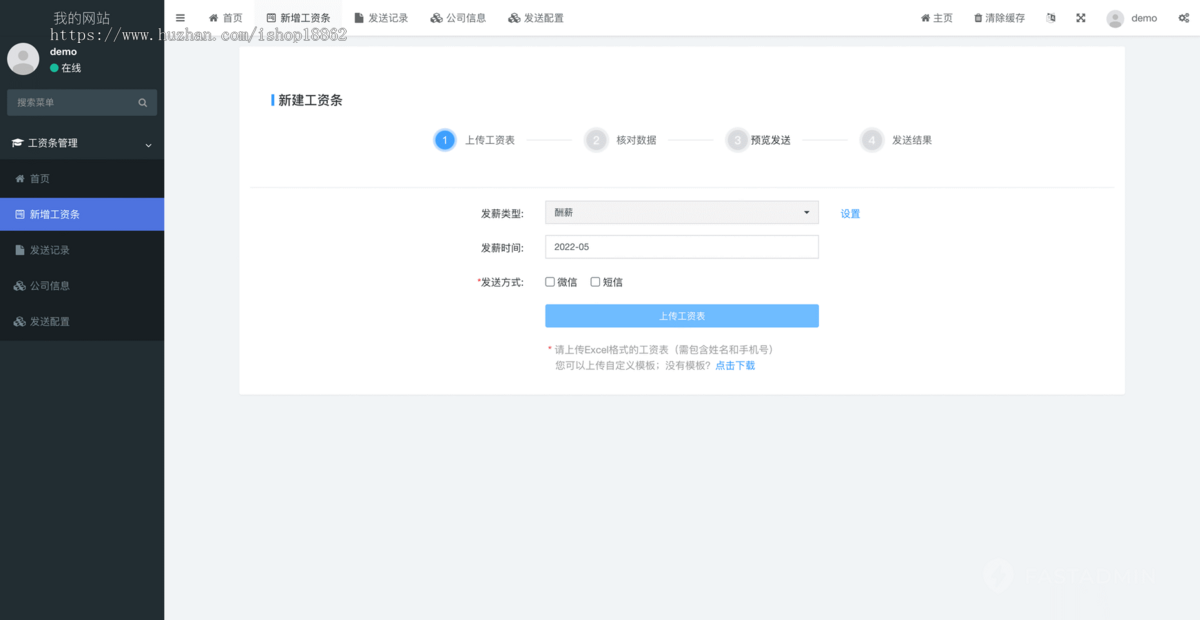Click the settings gears icon top right
The height and width of the screenshot is (620, 1200).
coord(1184,17)
